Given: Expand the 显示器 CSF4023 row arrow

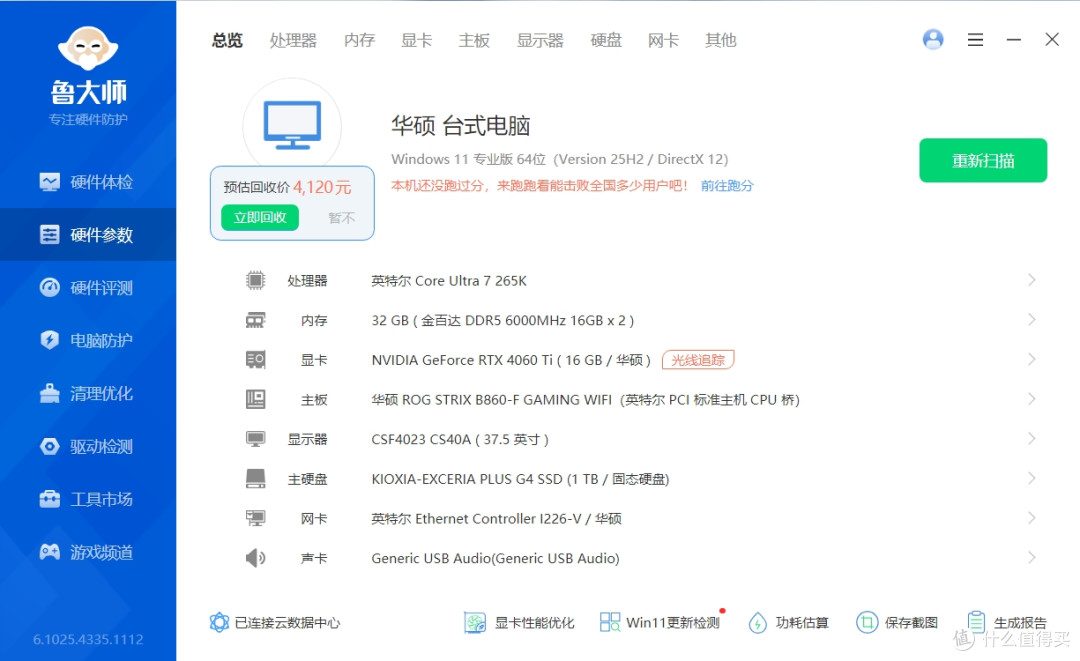Looking at the screenshot, I should pos(1031,439).
